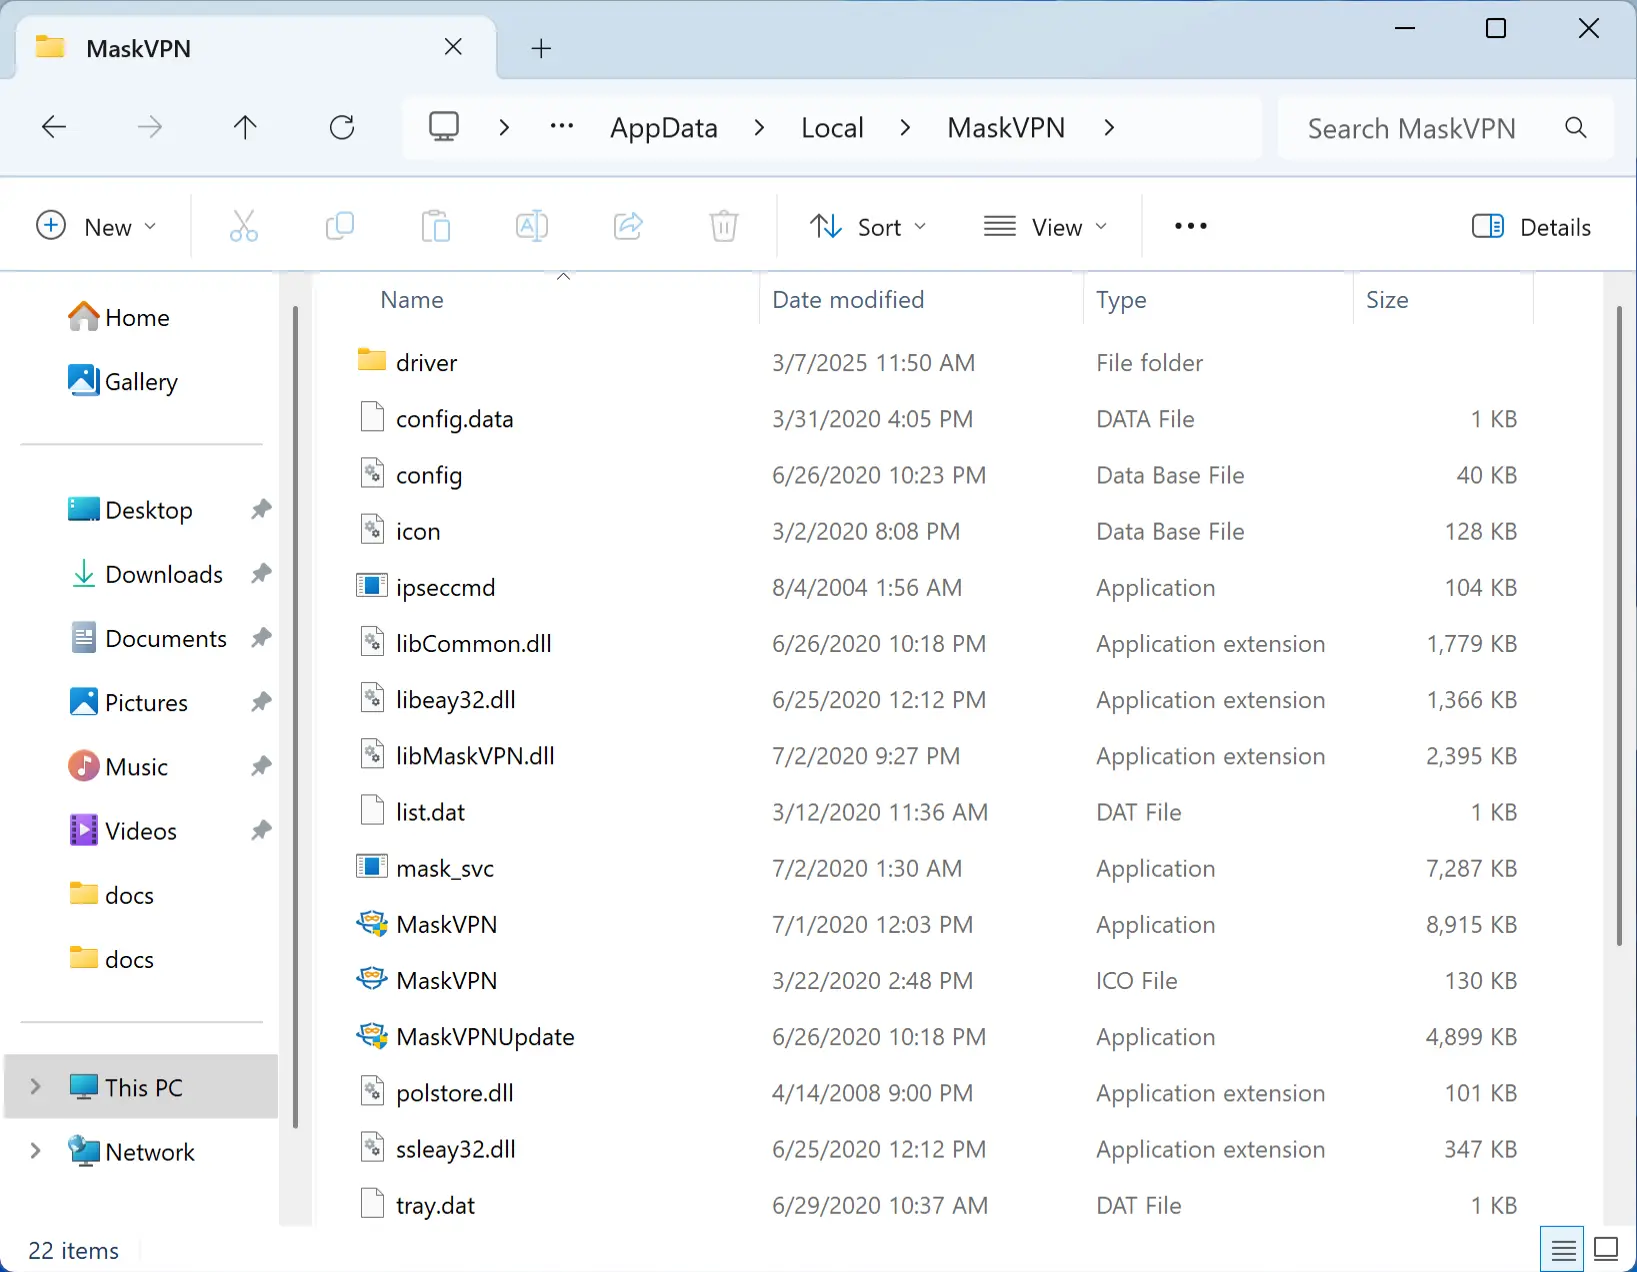Navigate up one folder level
This screenshot has height=1272, width=1637.
(x=245, y=127)
